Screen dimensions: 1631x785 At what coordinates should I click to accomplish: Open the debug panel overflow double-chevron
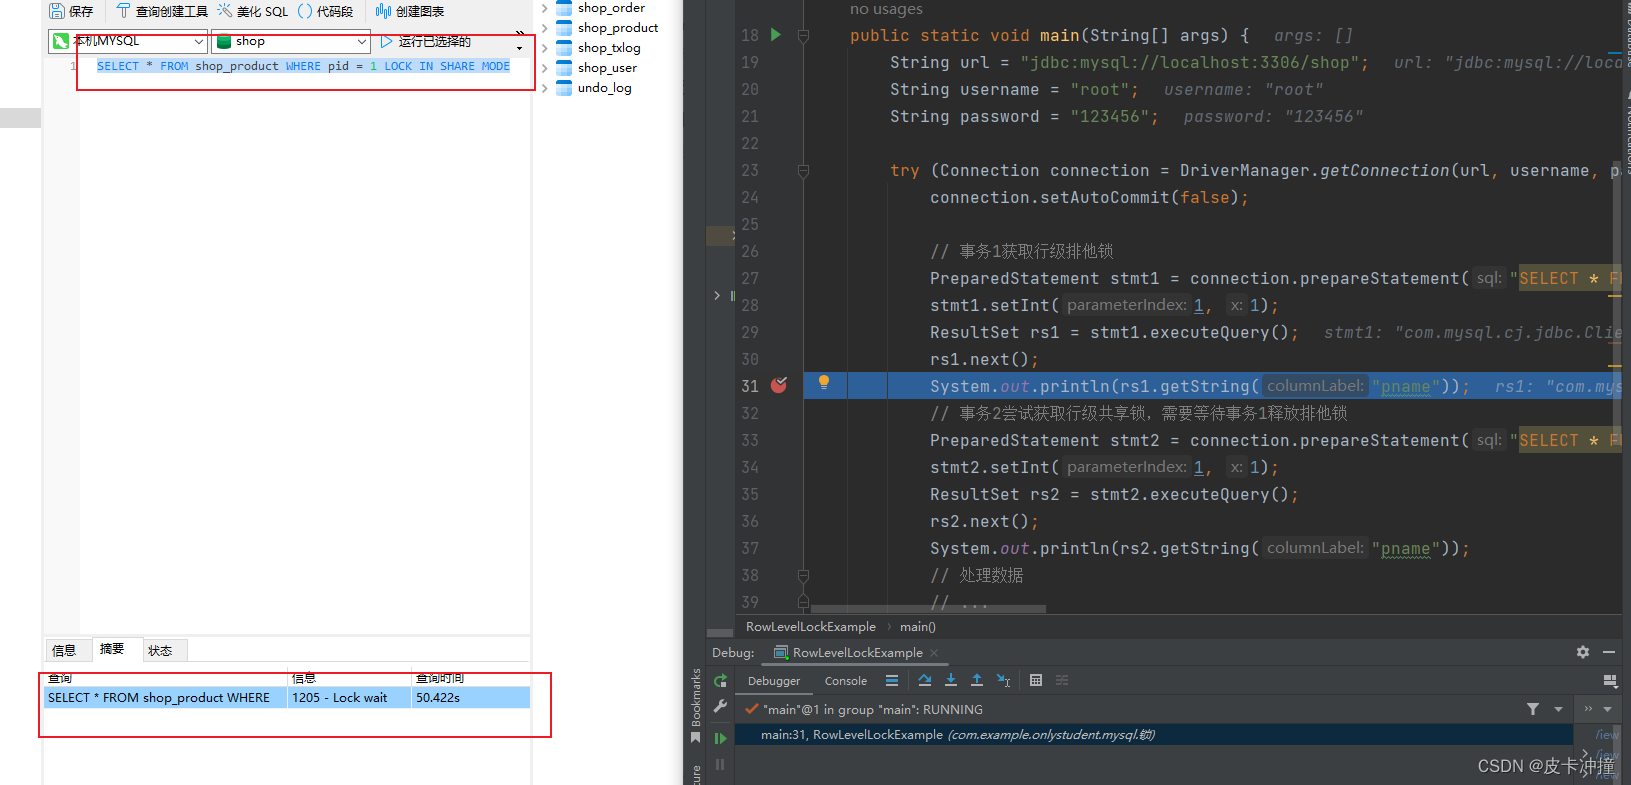(x=1588, y=709)
